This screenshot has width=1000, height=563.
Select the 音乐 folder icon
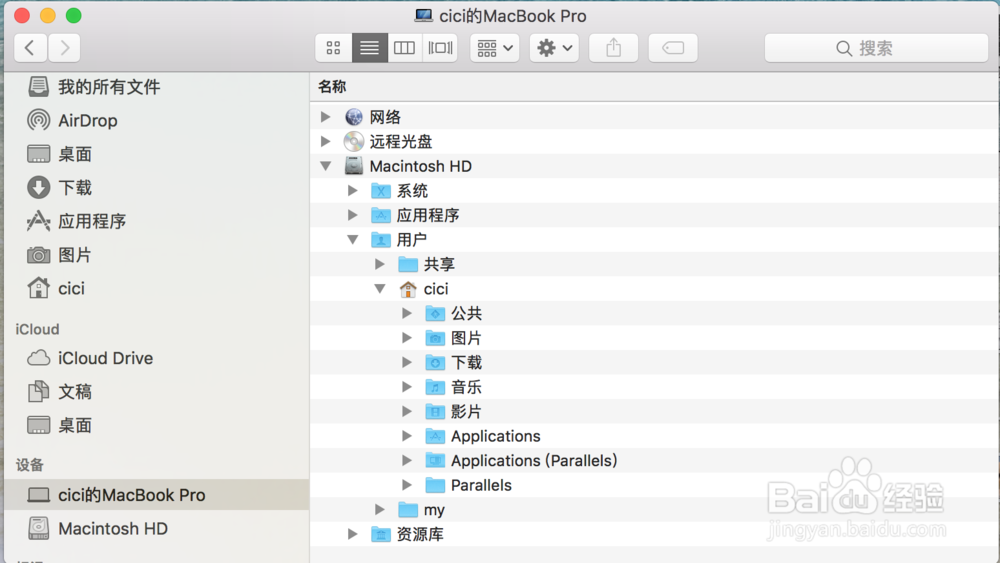coord(435,386)
